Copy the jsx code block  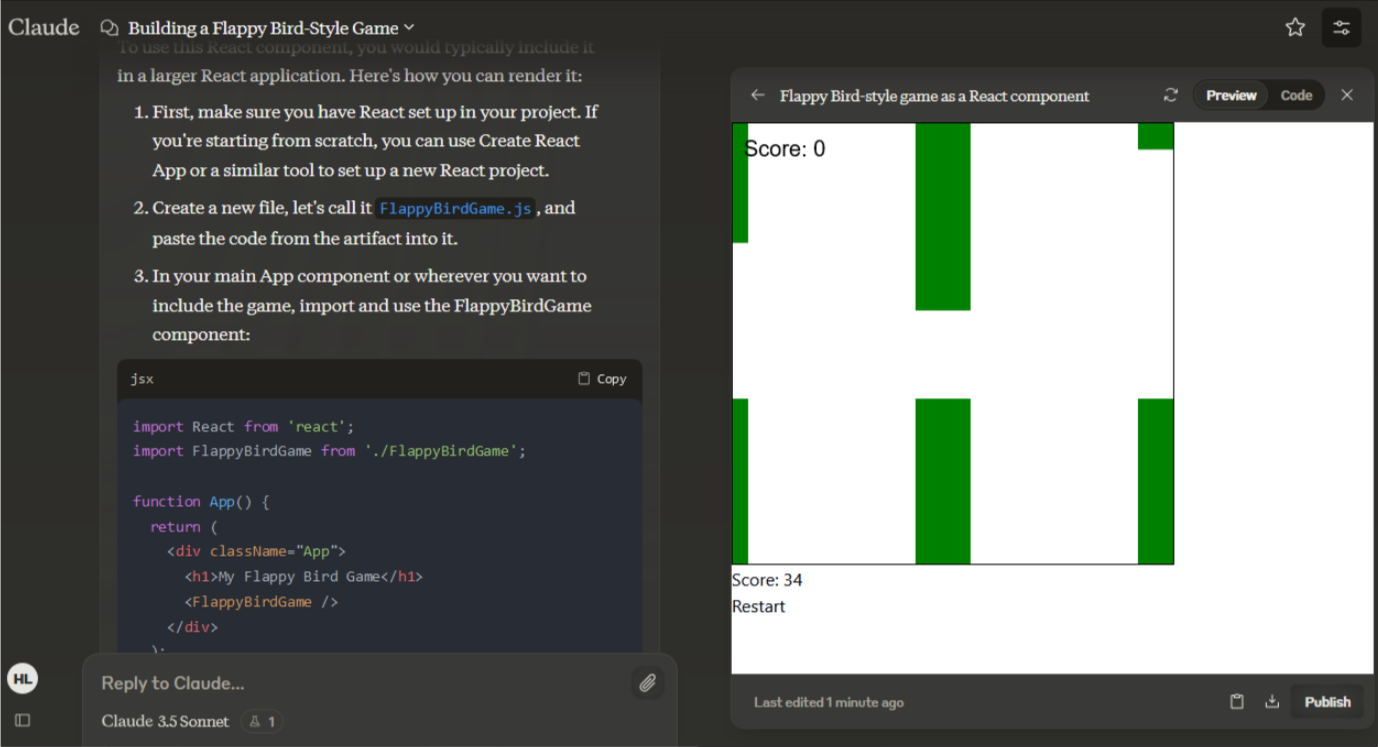[602, 379]
